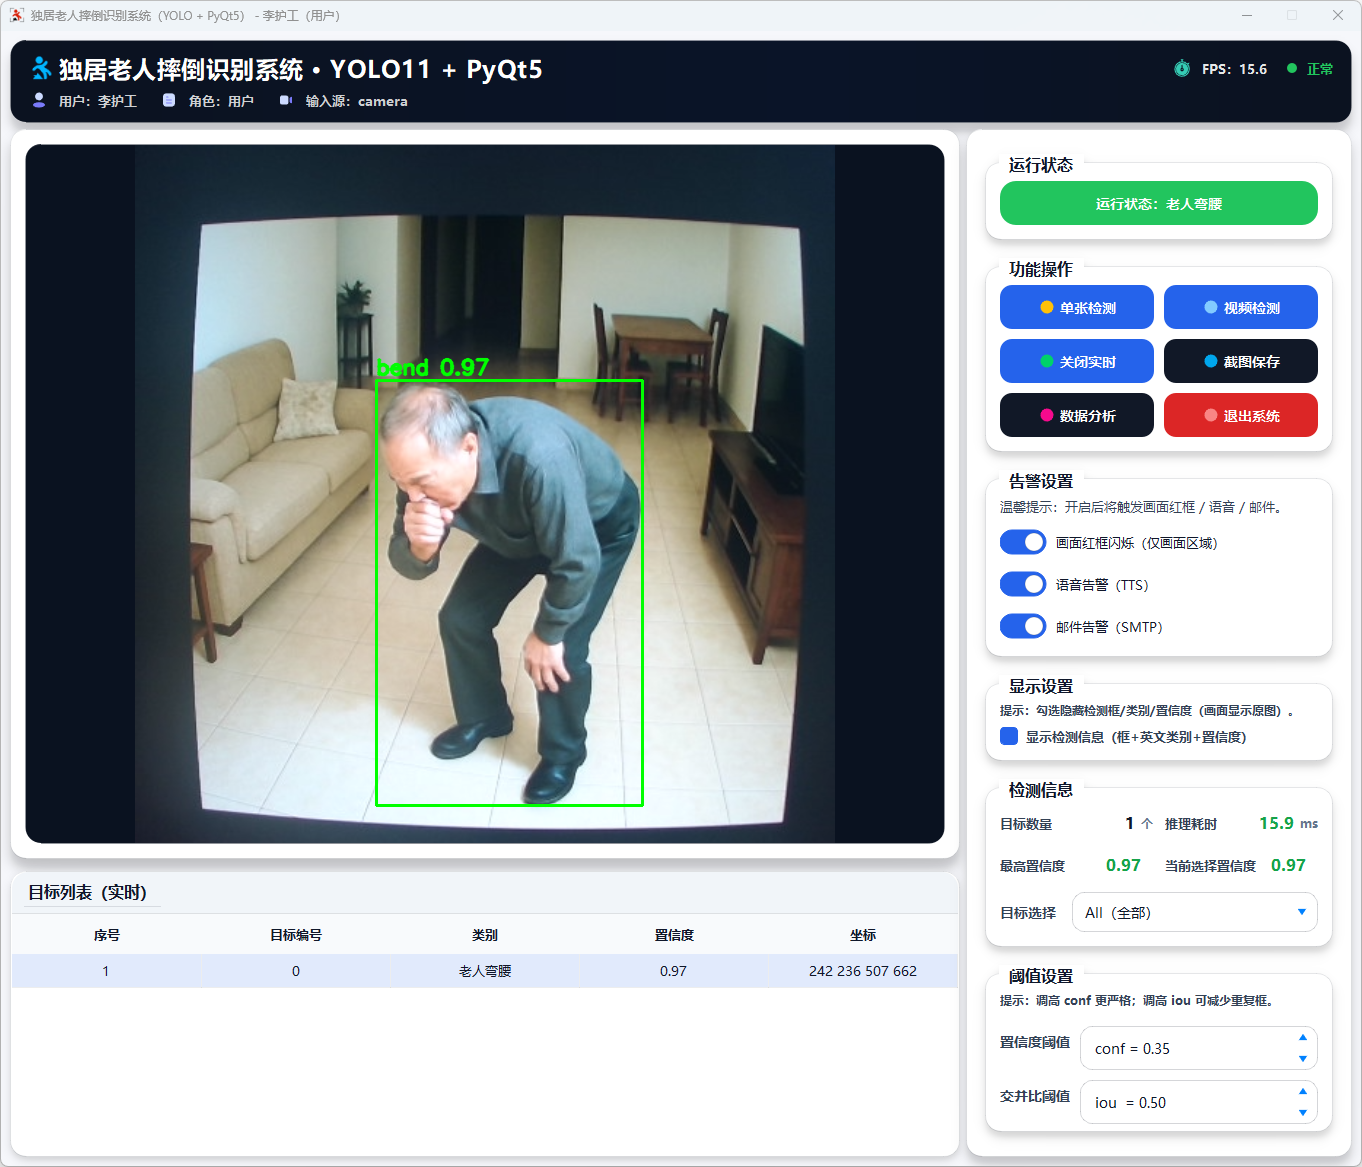The image size is (1362, 1167).
Task: Check the 显示检测信息 display detection info checkbox
Action: (x=1009, y=737)
